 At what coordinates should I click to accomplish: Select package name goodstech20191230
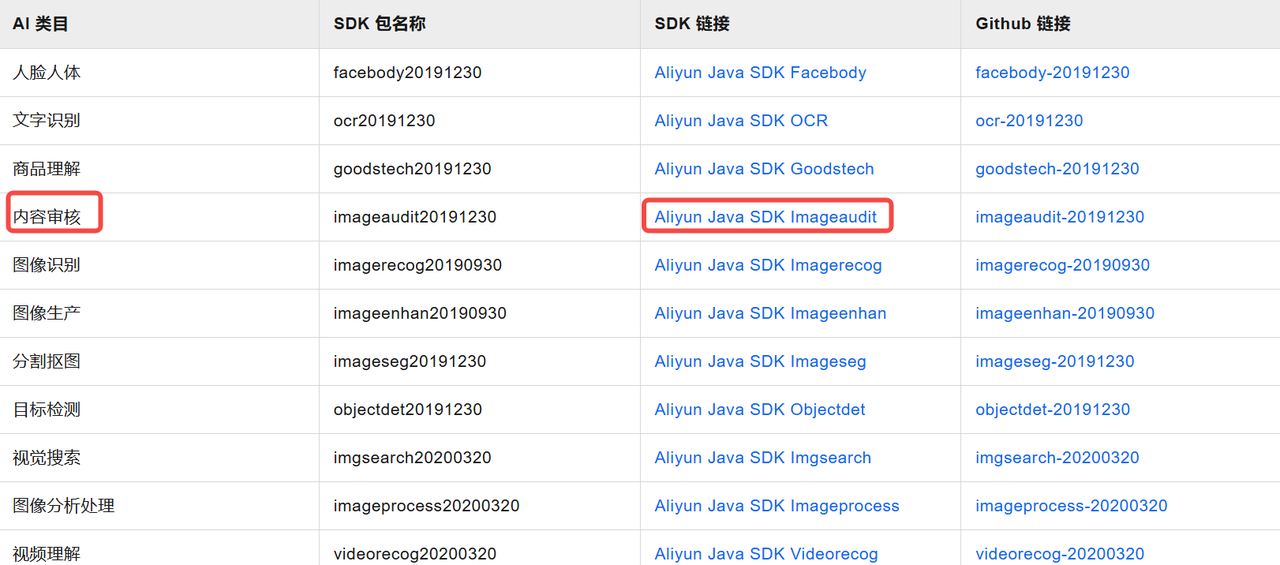412,168
